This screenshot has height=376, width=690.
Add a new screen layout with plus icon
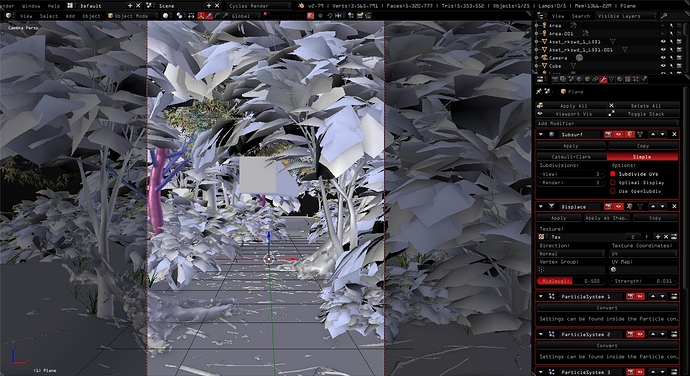click(130, 6)
